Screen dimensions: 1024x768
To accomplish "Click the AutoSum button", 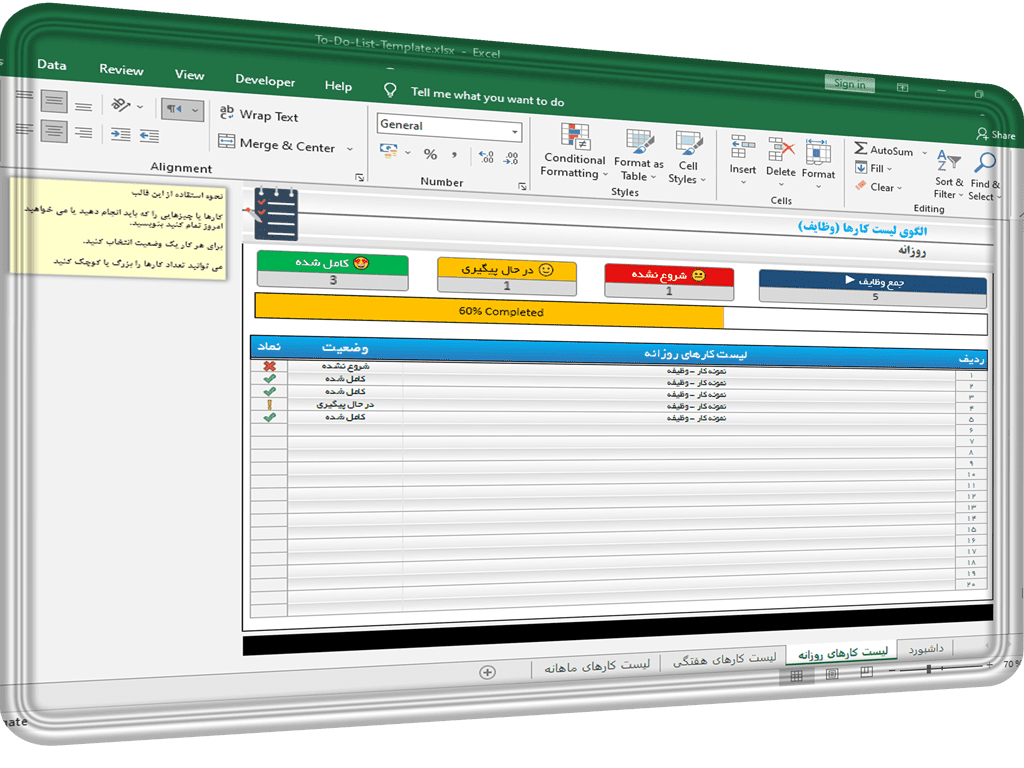I will (884, 150).
